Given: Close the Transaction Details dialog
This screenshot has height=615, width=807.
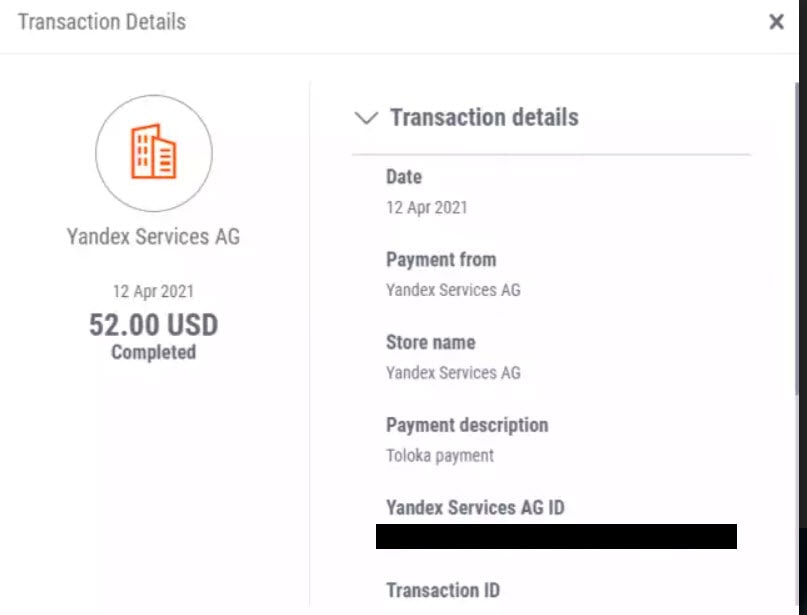Looking at the screenshot, I should click(x=776, y=22).
